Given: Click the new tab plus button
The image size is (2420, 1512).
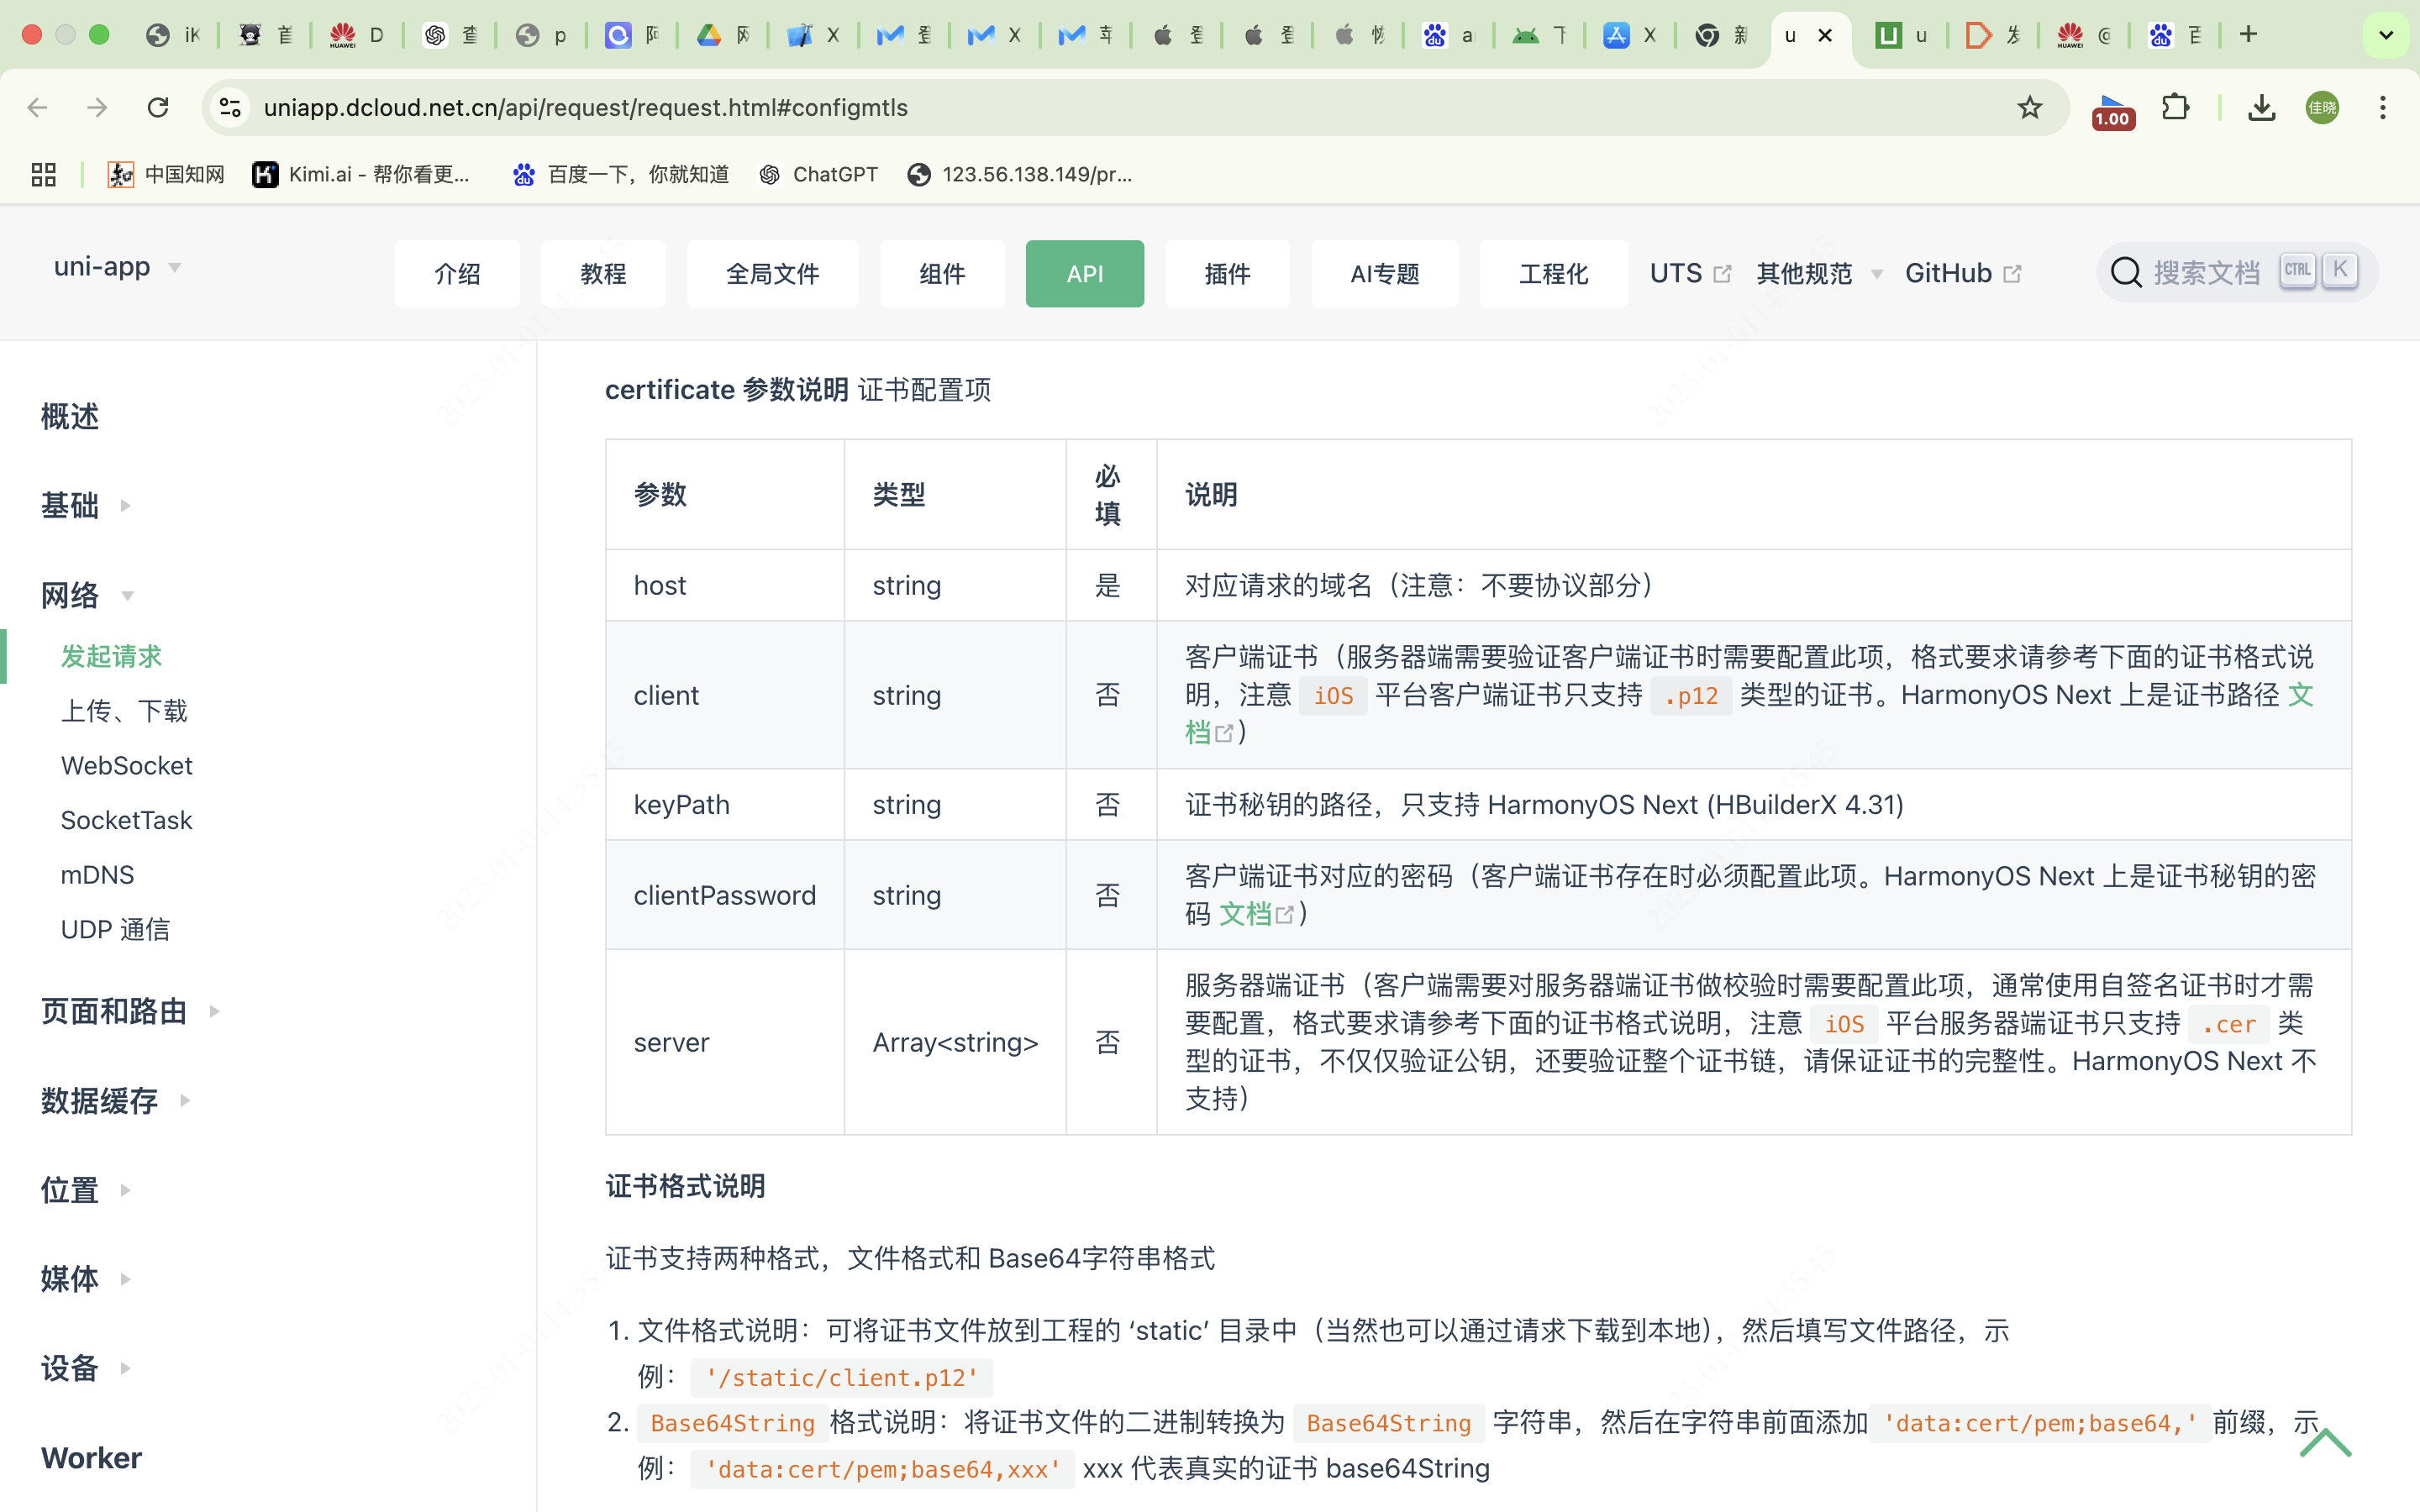Looking at the screenshot, I should pyautogui.click(x=2249, y=35).
